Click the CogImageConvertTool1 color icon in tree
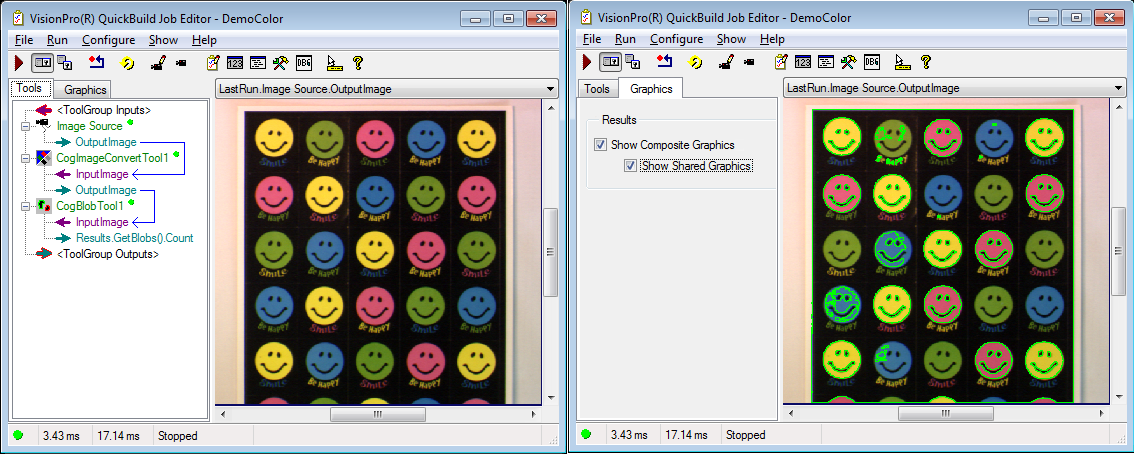1134x454 pixels. [x=43, y=158]
